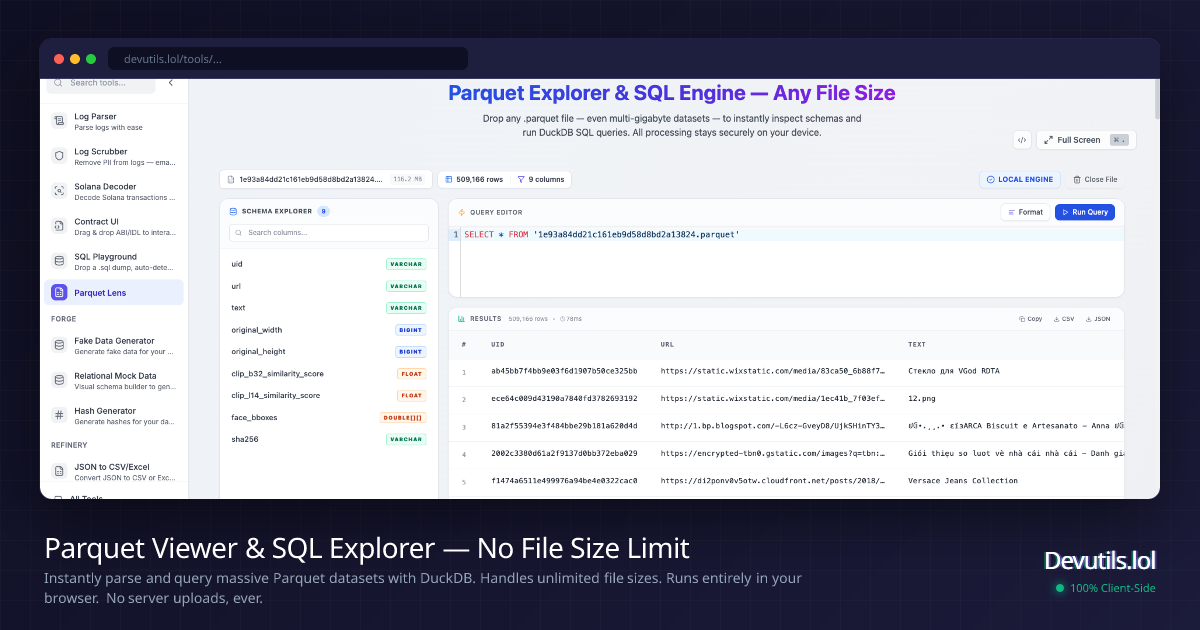Click the Close File button
This screenshot has width=1200, height=630.
(1095, 180)
